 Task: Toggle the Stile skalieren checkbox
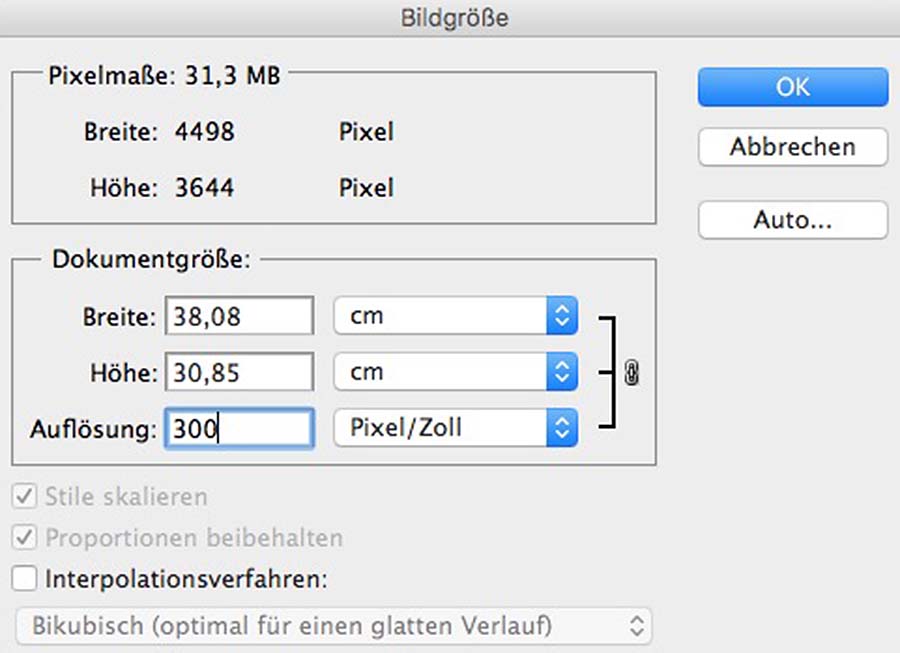pos(25,496)
